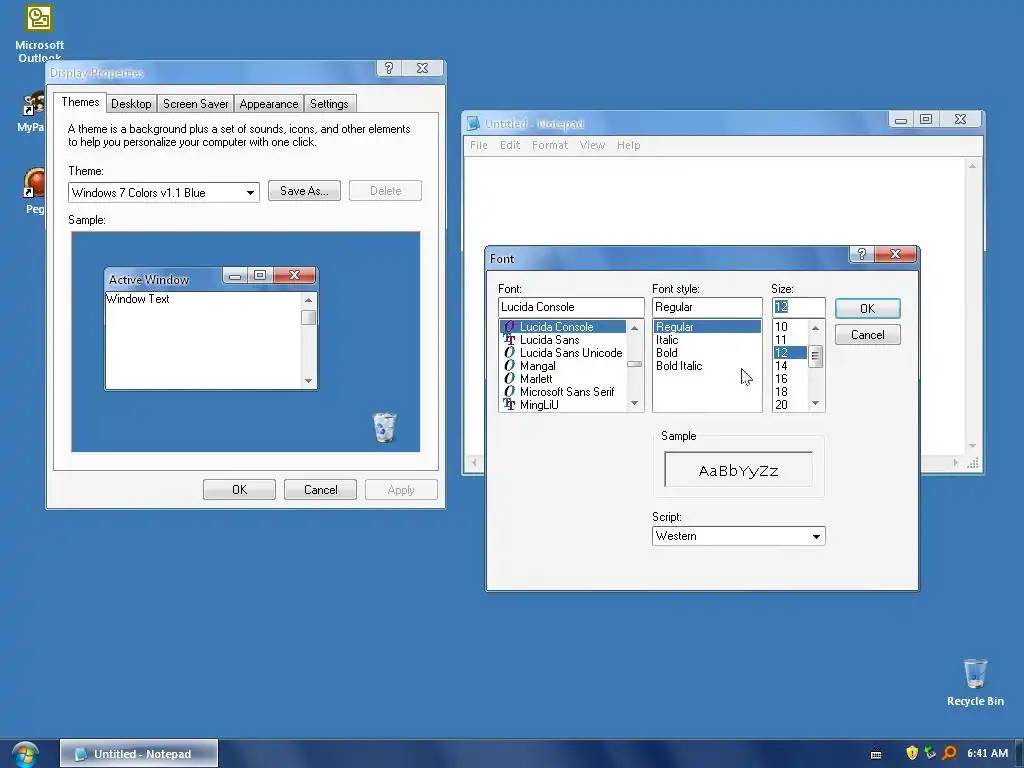Screen dimensions: 1024x768
Task: Switch to the Appearance tab
Action: (268, 104)
